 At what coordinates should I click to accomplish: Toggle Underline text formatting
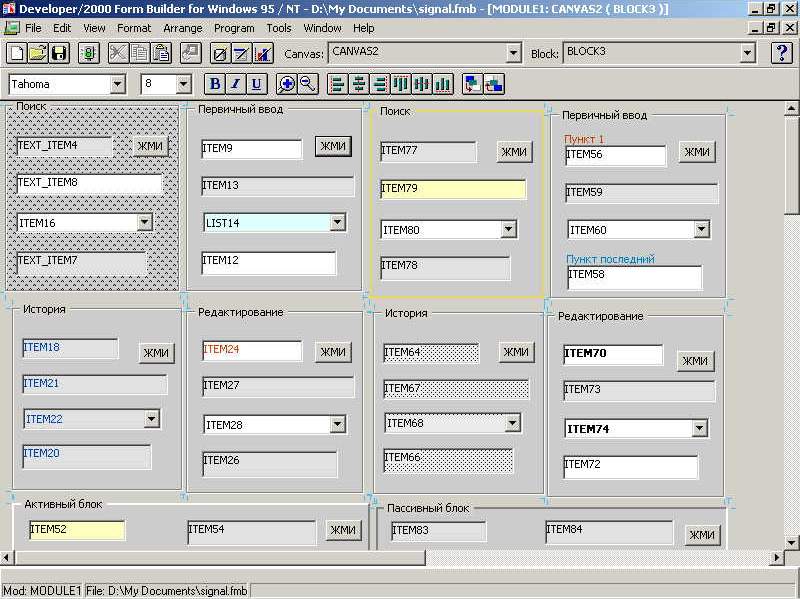coord(257,84)
